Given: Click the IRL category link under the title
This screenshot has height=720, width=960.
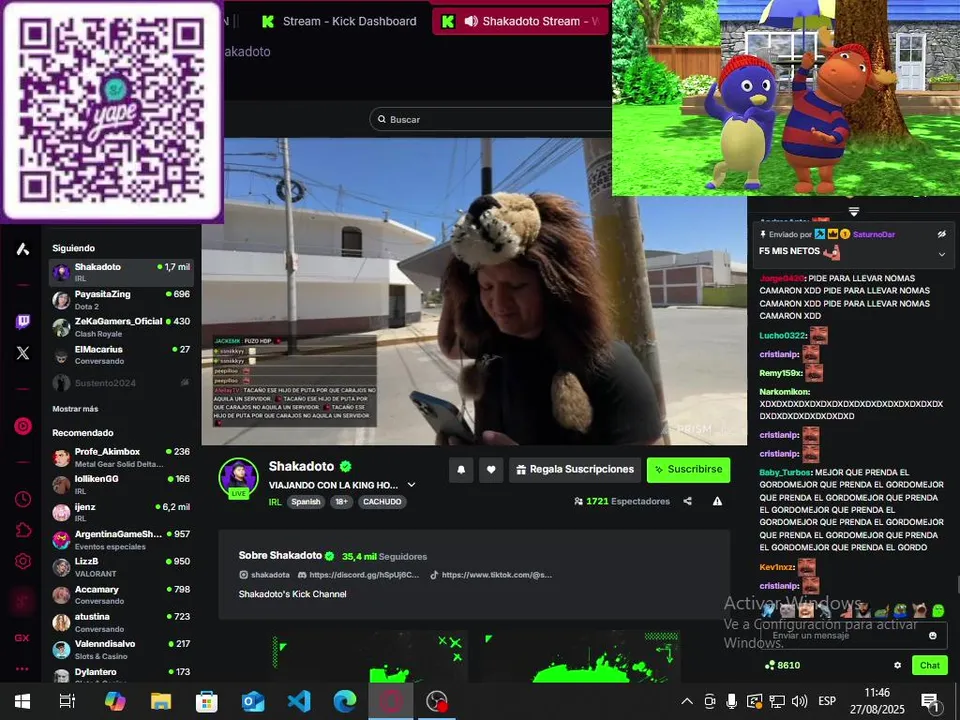Looking at the screenshot, I should point(275,501).
